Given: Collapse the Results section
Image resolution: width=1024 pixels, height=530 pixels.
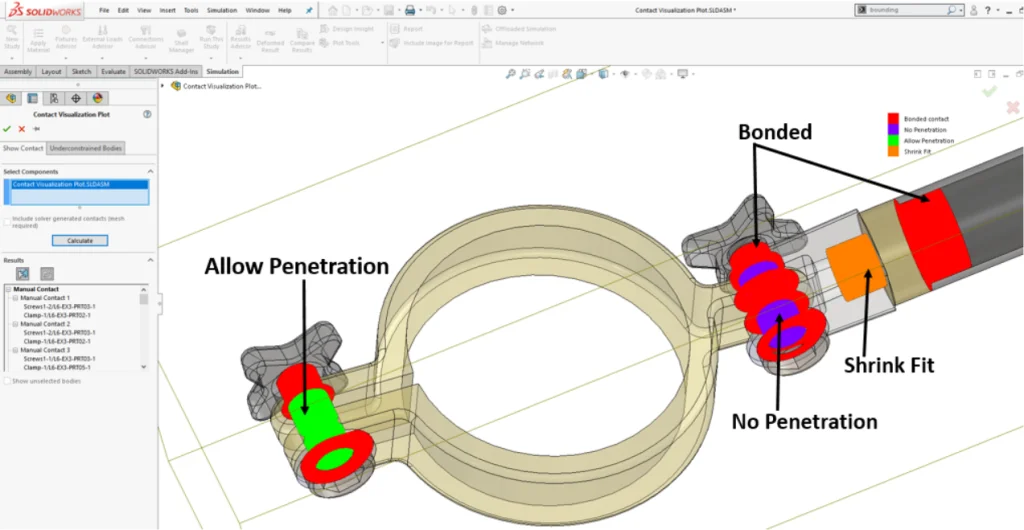Looking at the screenshot, I should 150,260.
